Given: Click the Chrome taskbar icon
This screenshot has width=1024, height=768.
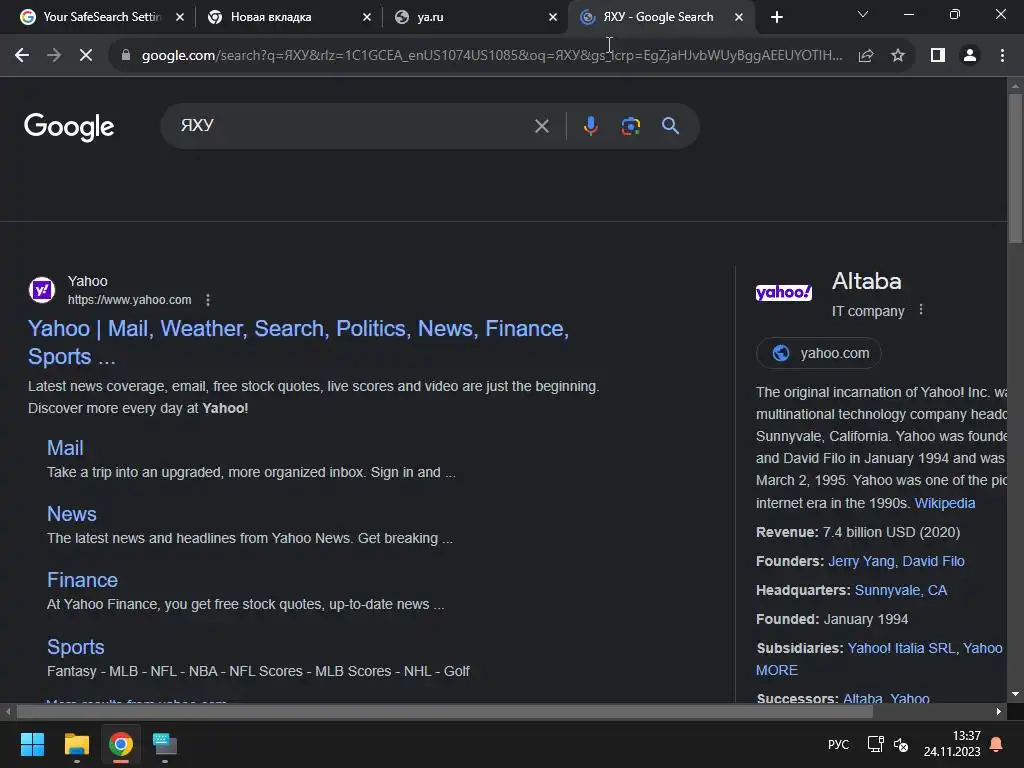Looking at the screenshot, I should 121,744.
